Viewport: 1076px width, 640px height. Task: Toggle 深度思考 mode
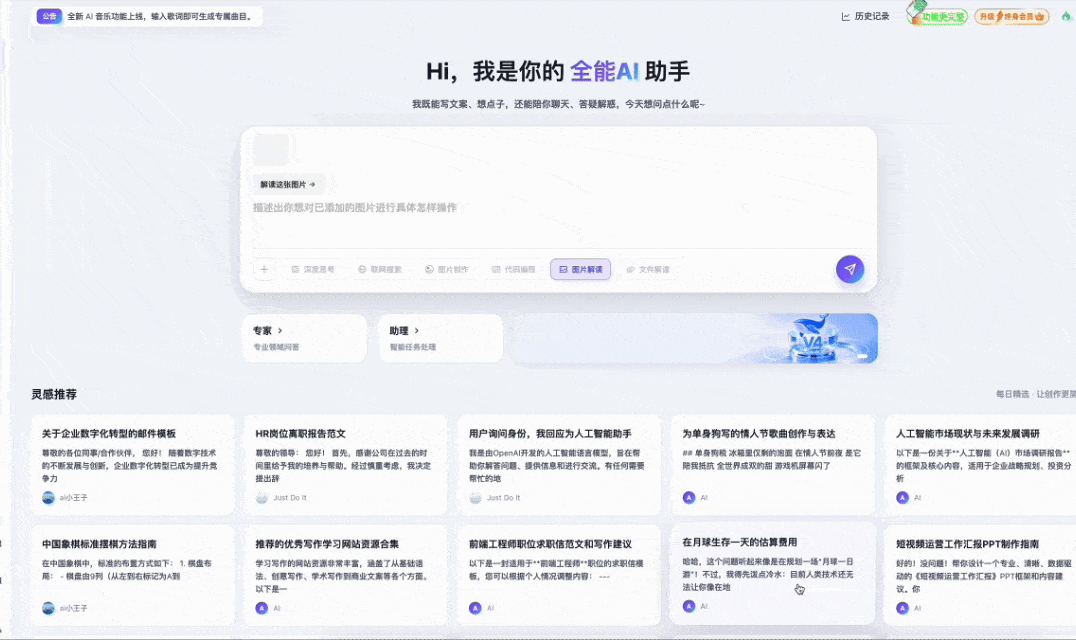point(313,270)
